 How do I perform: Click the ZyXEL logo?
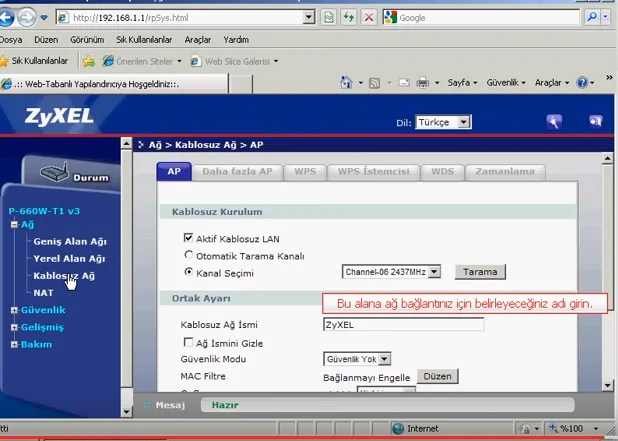point(59,117)
